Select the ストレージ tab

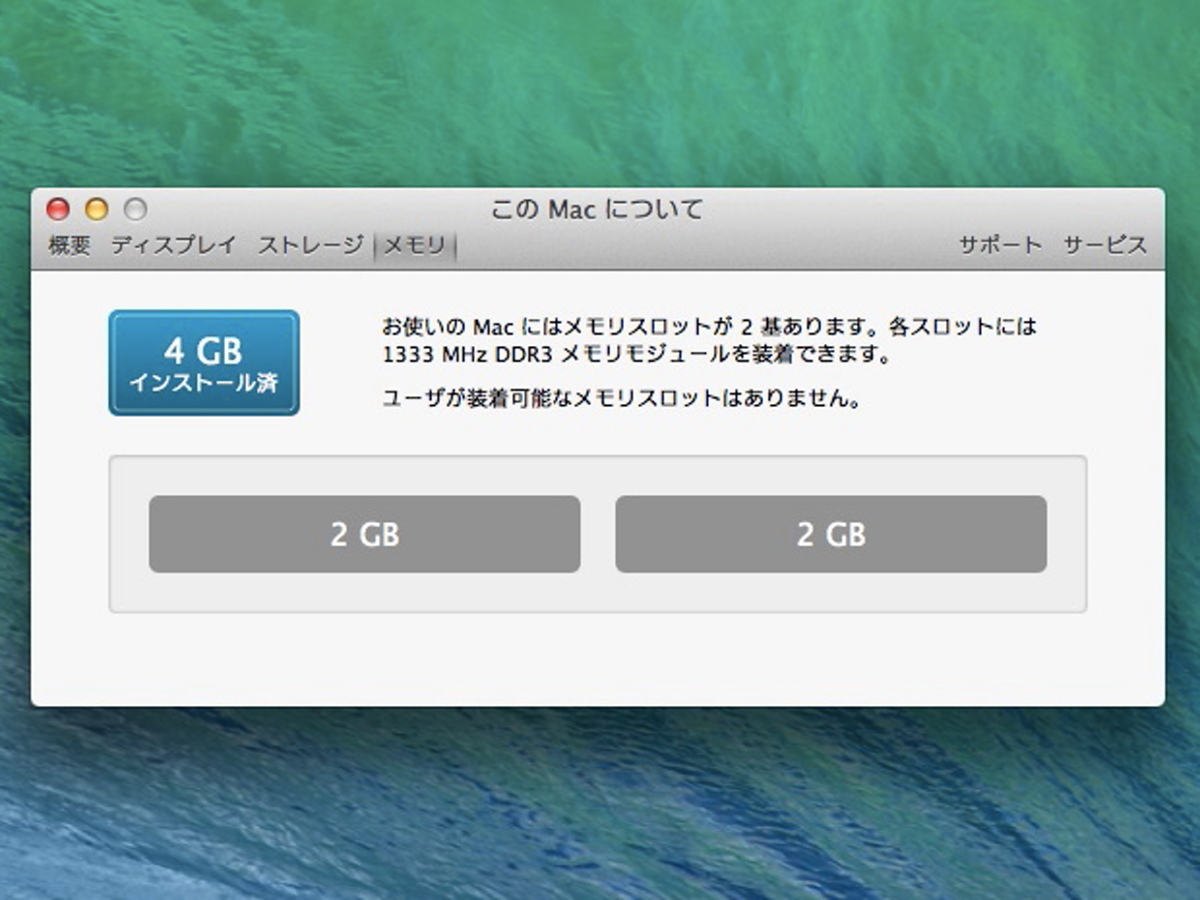(310, 245)
